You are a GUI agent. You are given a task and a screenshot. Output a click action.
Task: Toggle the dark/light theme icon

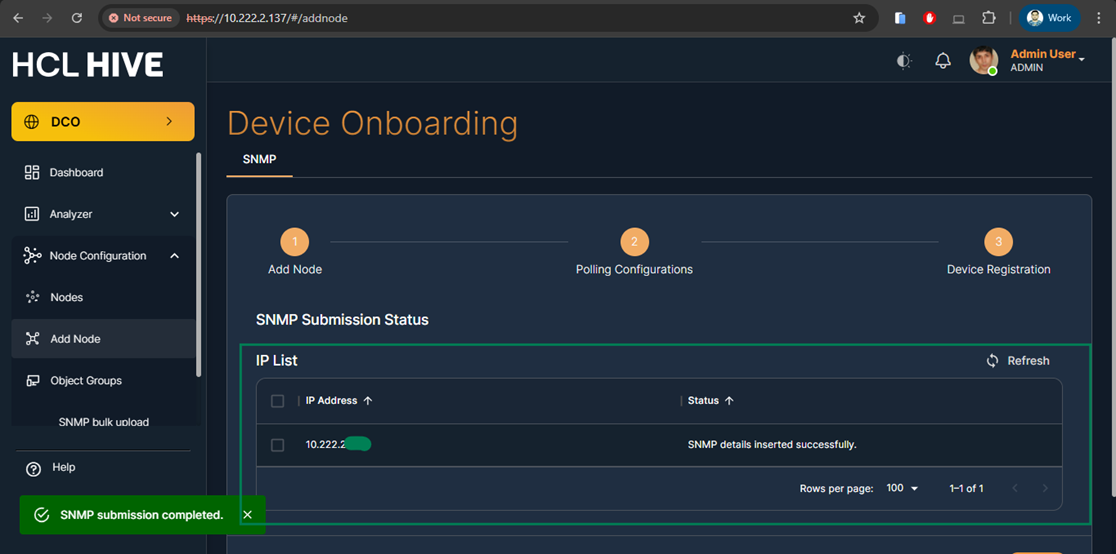coord(904,61)
